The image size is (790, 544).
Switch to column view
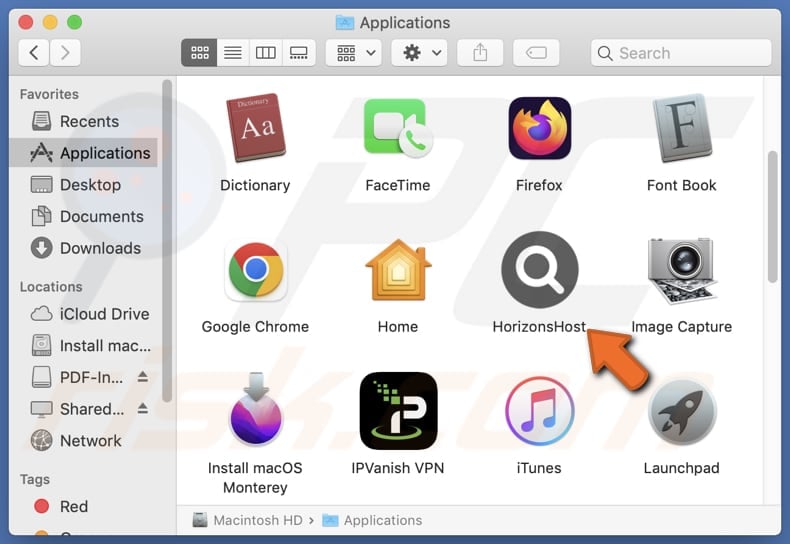(266, 52)
